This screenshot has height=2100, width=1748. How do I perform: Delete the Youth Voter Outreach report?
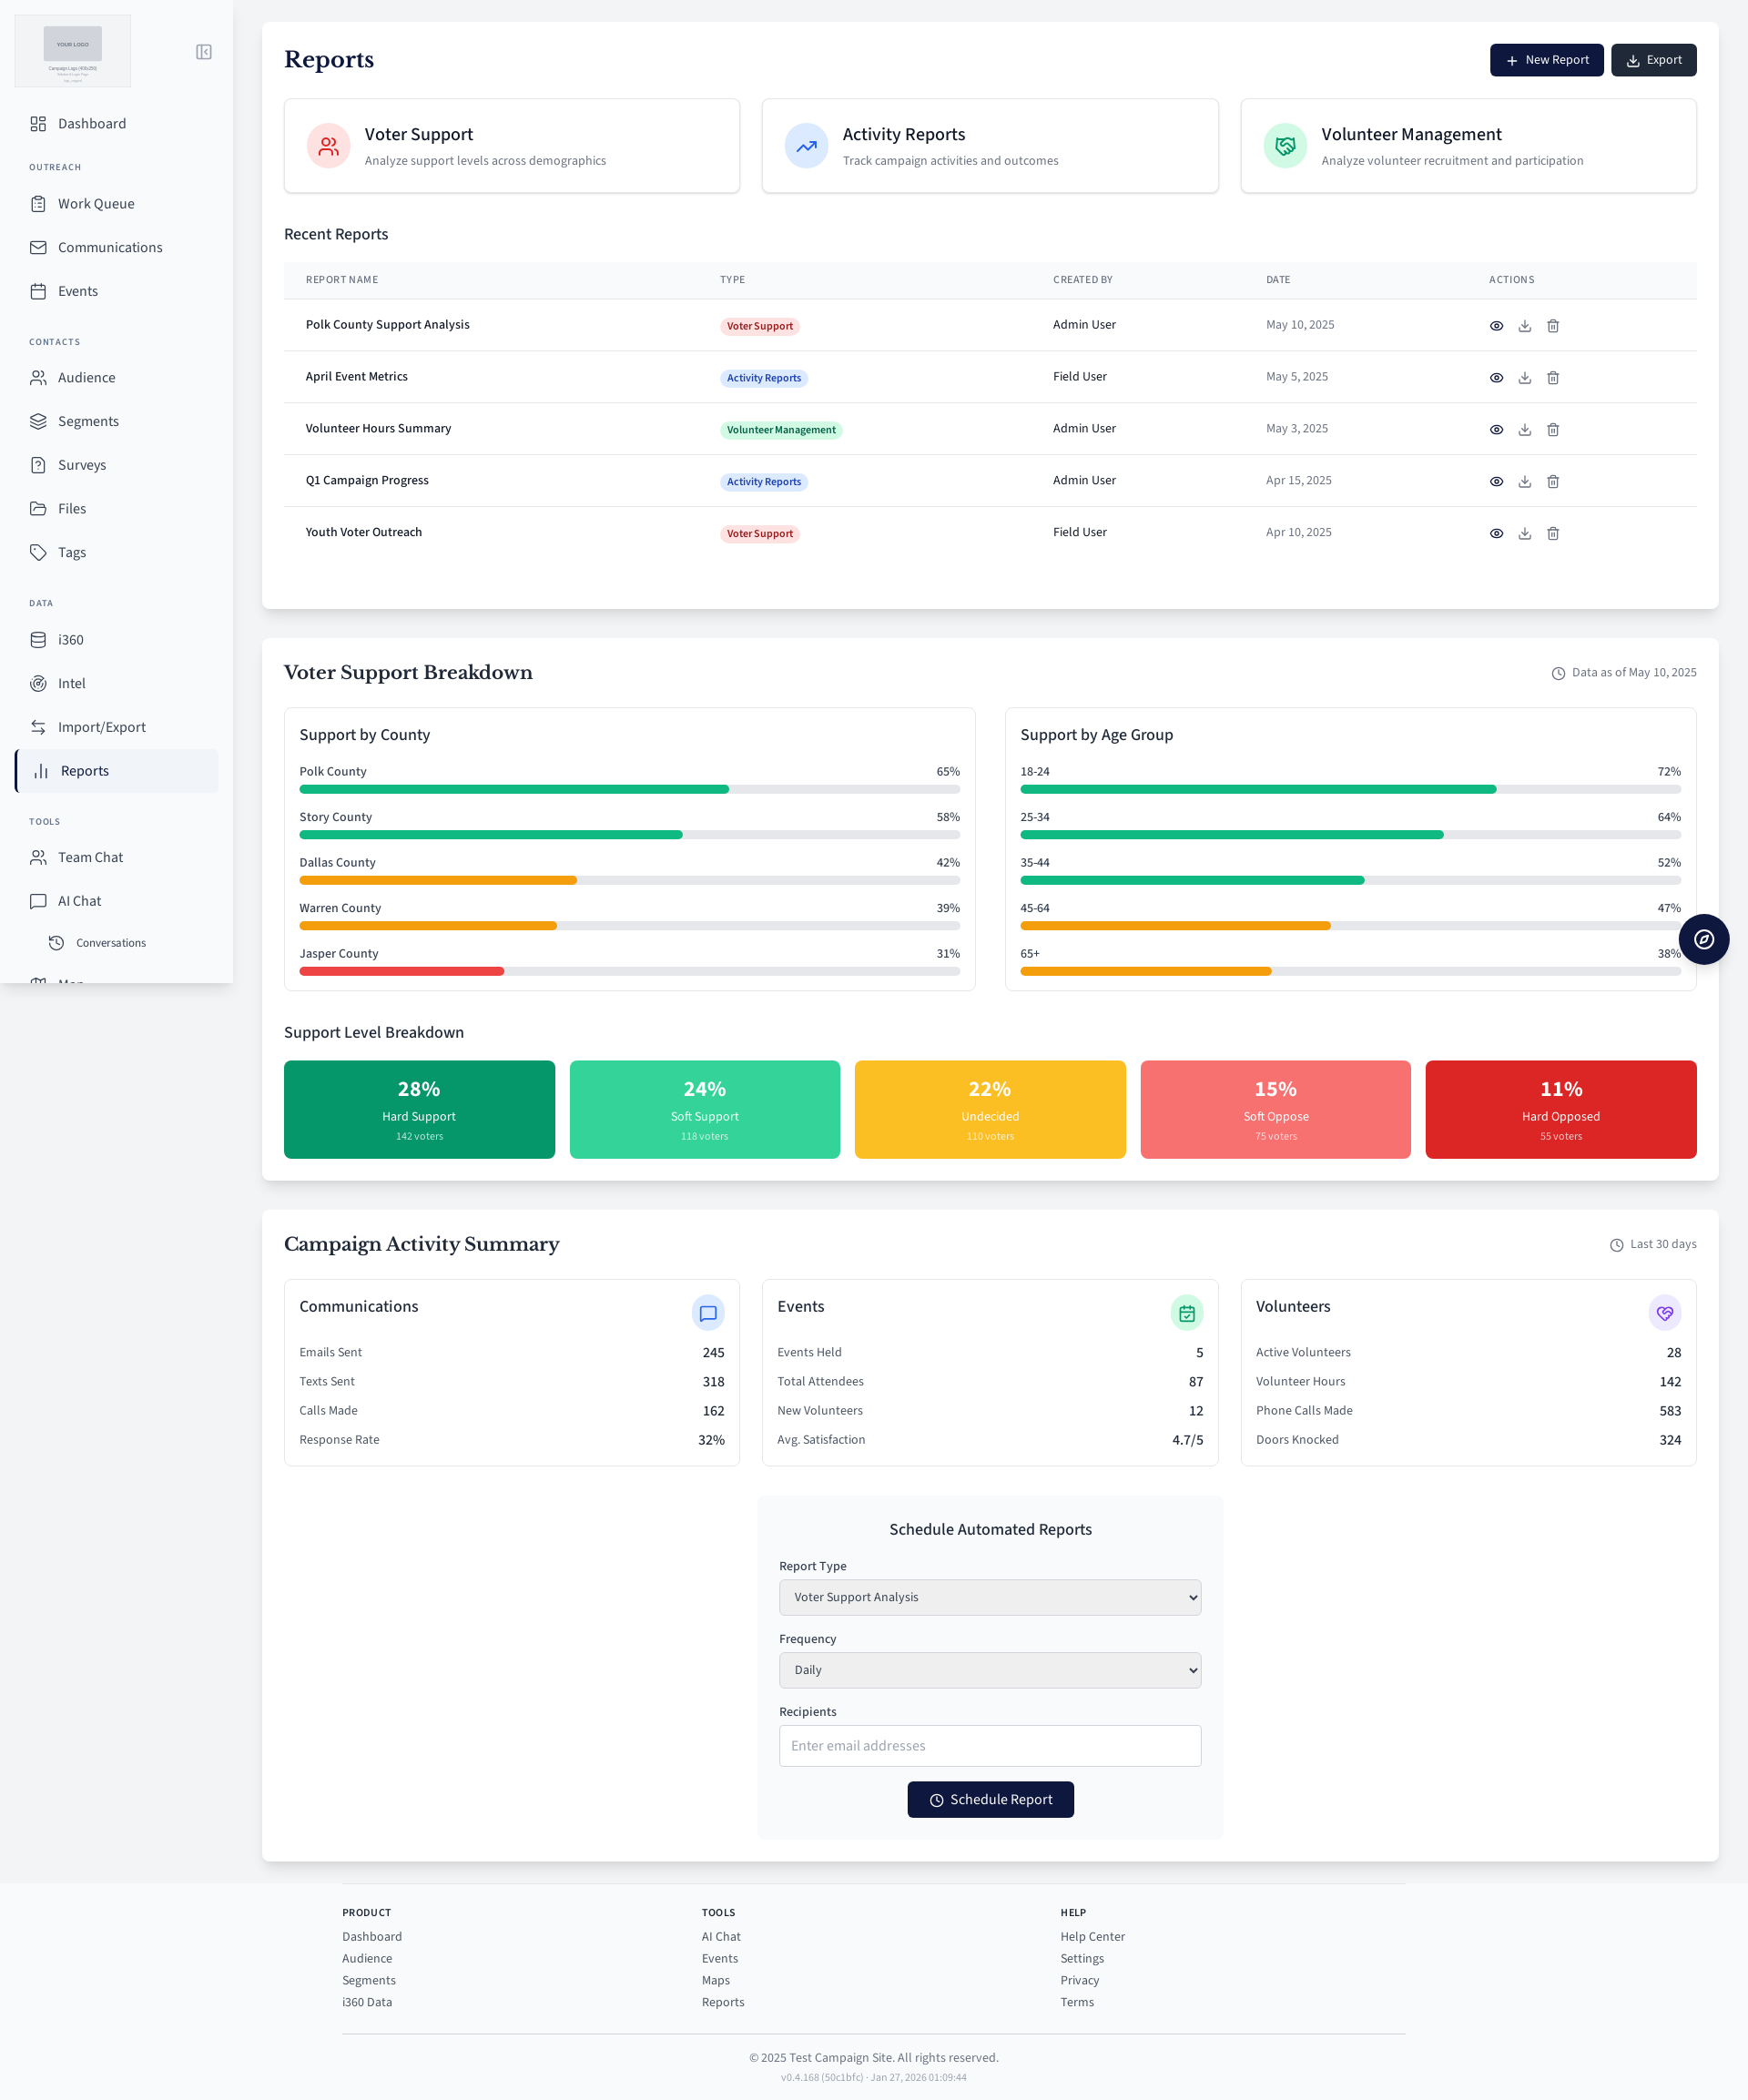[1552, 534]
